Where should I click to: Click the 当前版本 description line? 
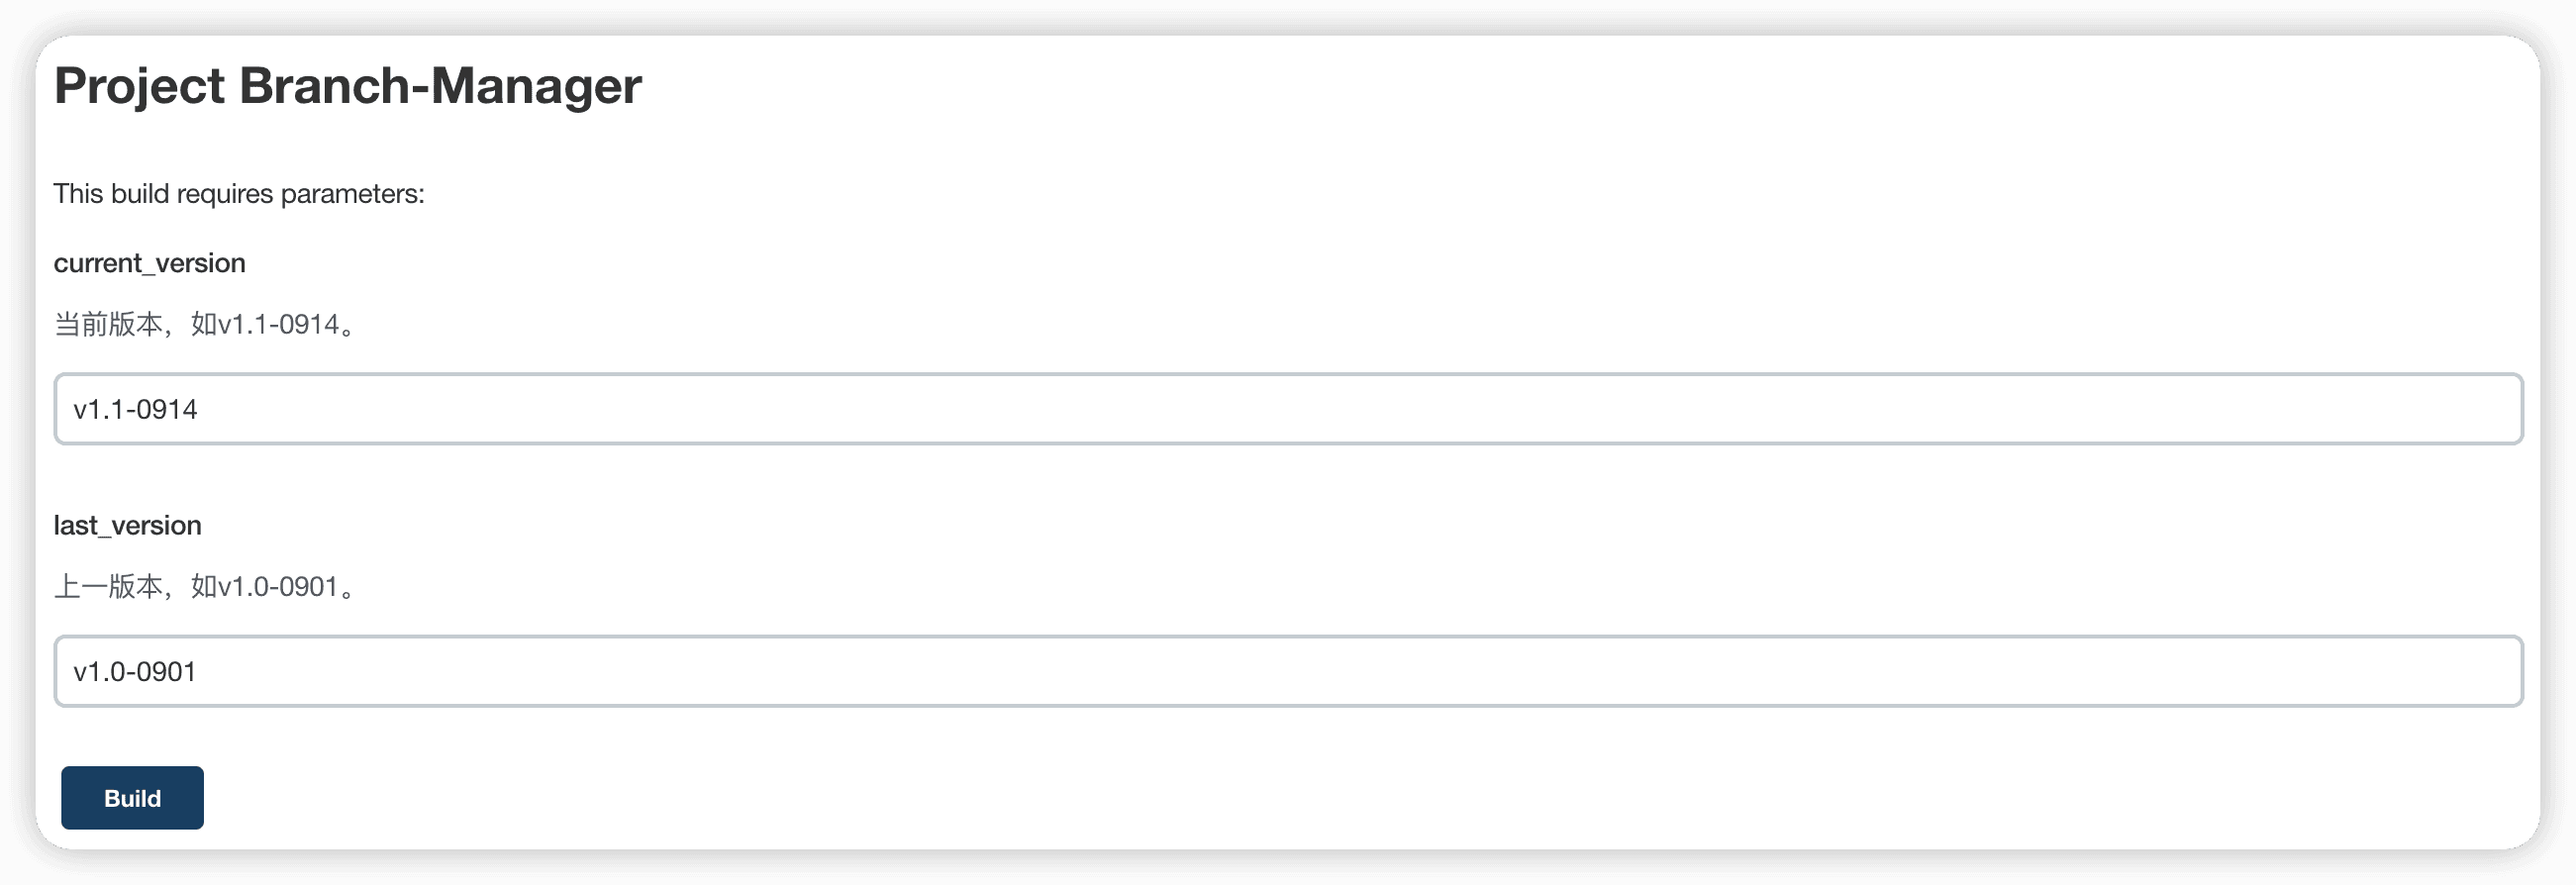click(206, 324)
